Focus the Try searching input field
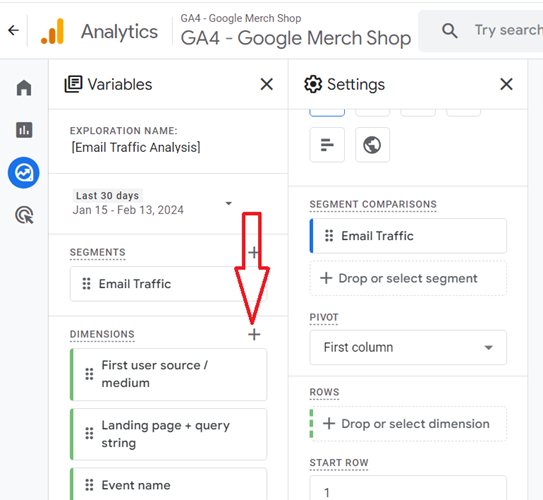The height and width of the screenshot is (500, 543). point(508,30)
